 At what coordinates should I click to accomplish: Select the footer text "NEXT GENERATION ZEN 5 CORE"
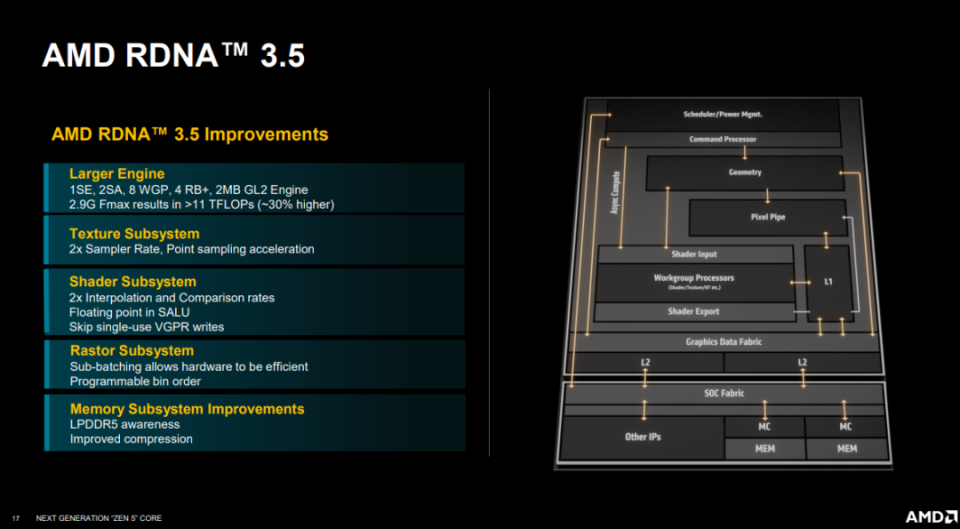tap(99, 518)
